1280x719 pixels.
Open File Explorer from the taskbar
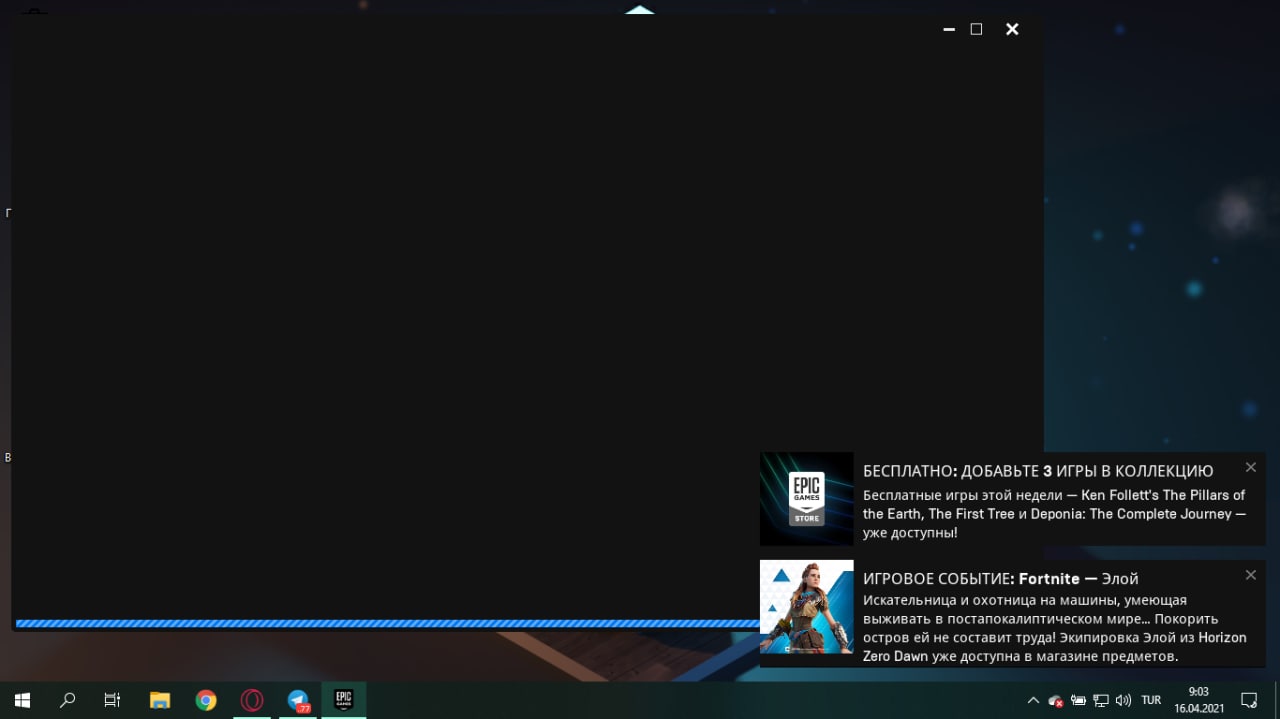160,700
